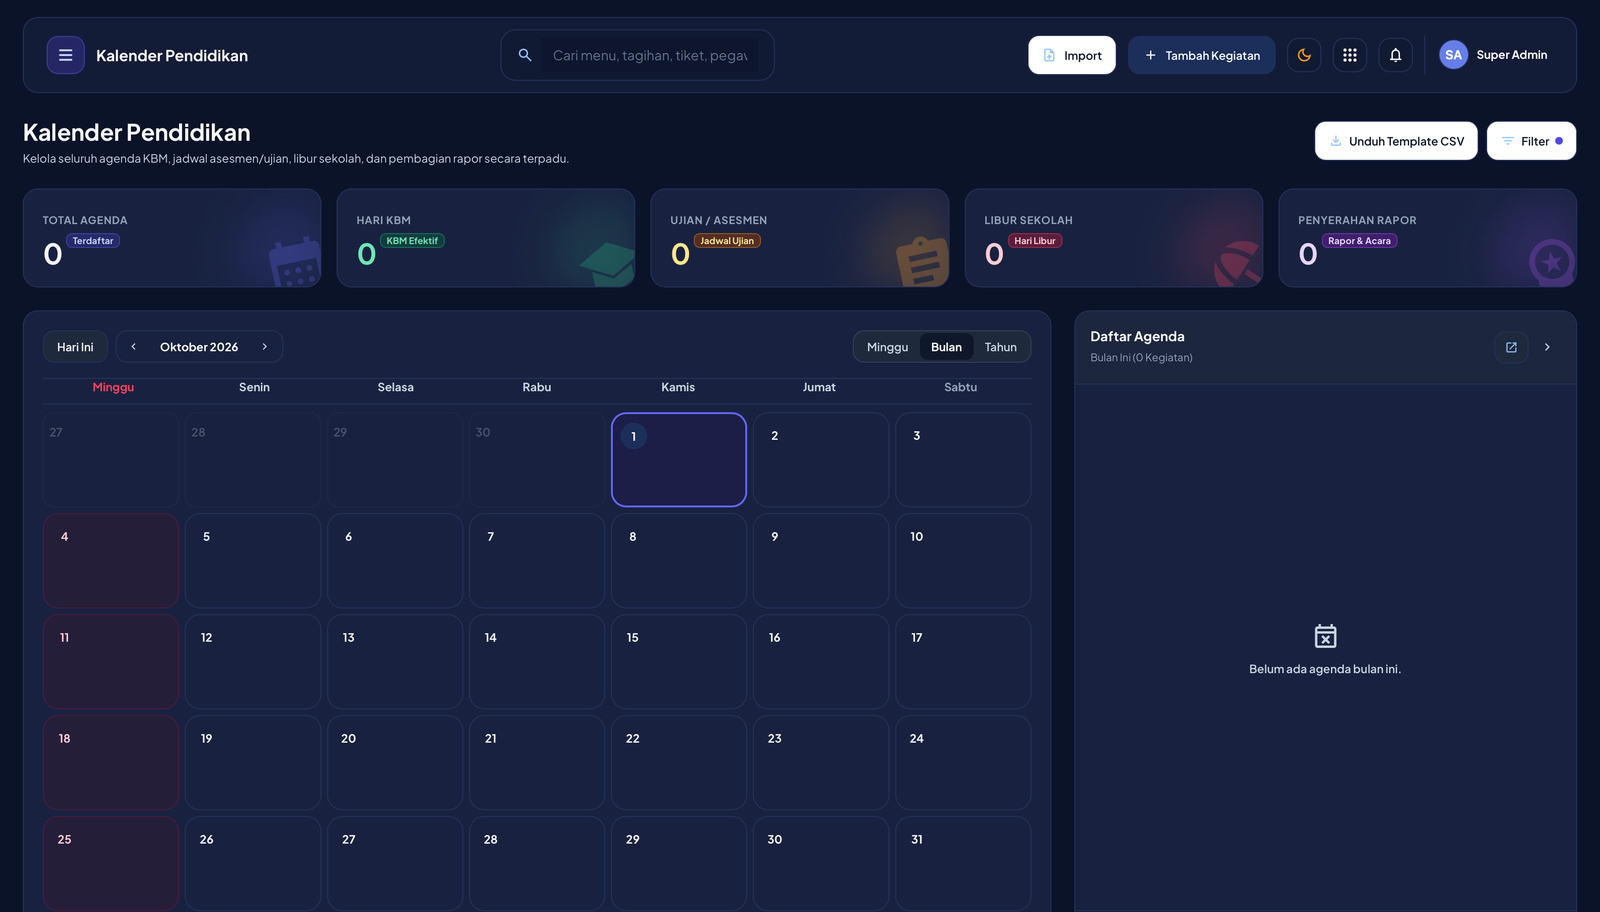Image resolution: width=1600 pixels, height=912 pixels.
Task: Focus the search menu input field
Action: [650, 55]
